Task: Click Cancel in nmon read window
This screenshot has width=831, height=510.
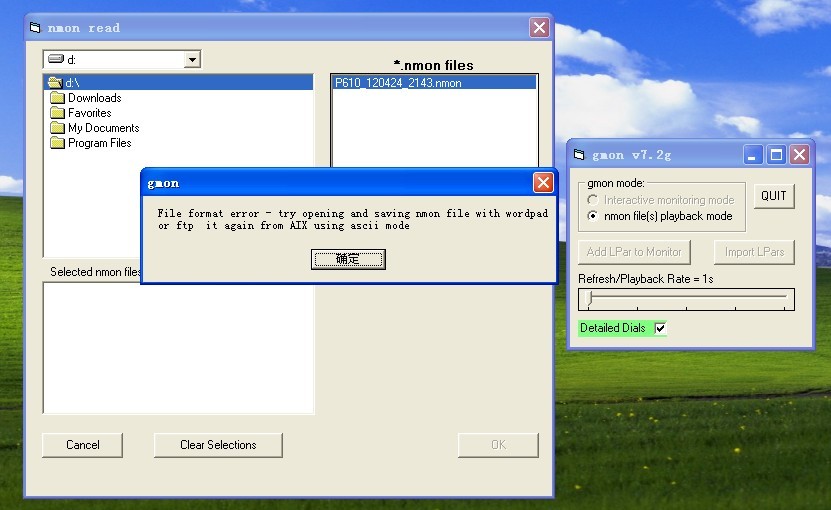Action: (x=82, y=445)
